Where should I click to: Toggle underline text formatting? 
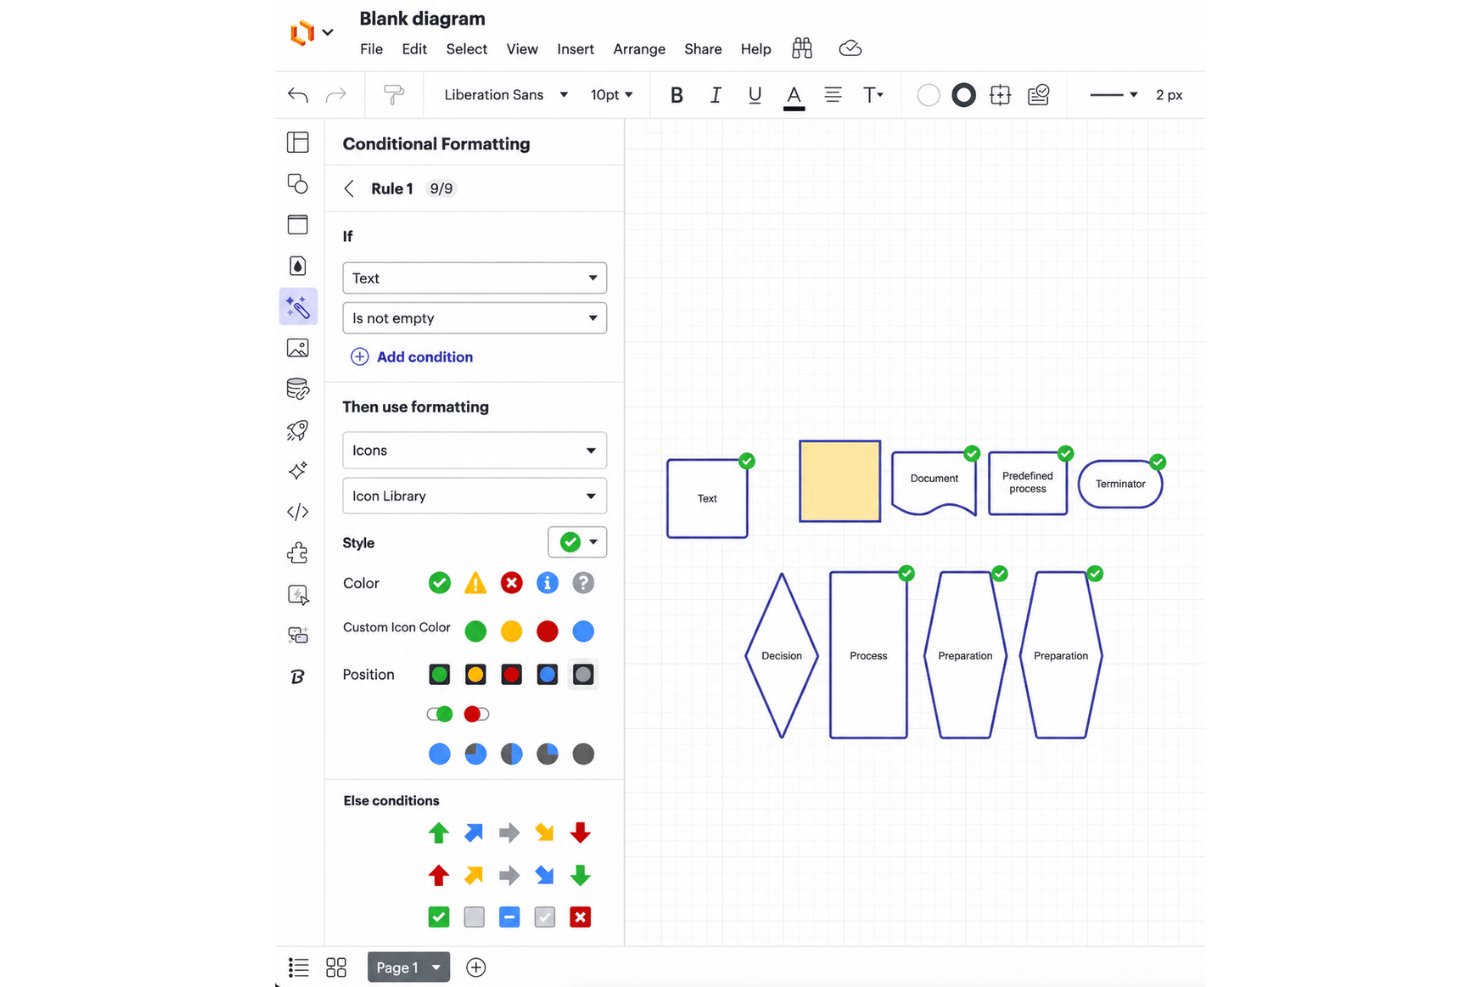click(755, 95)
